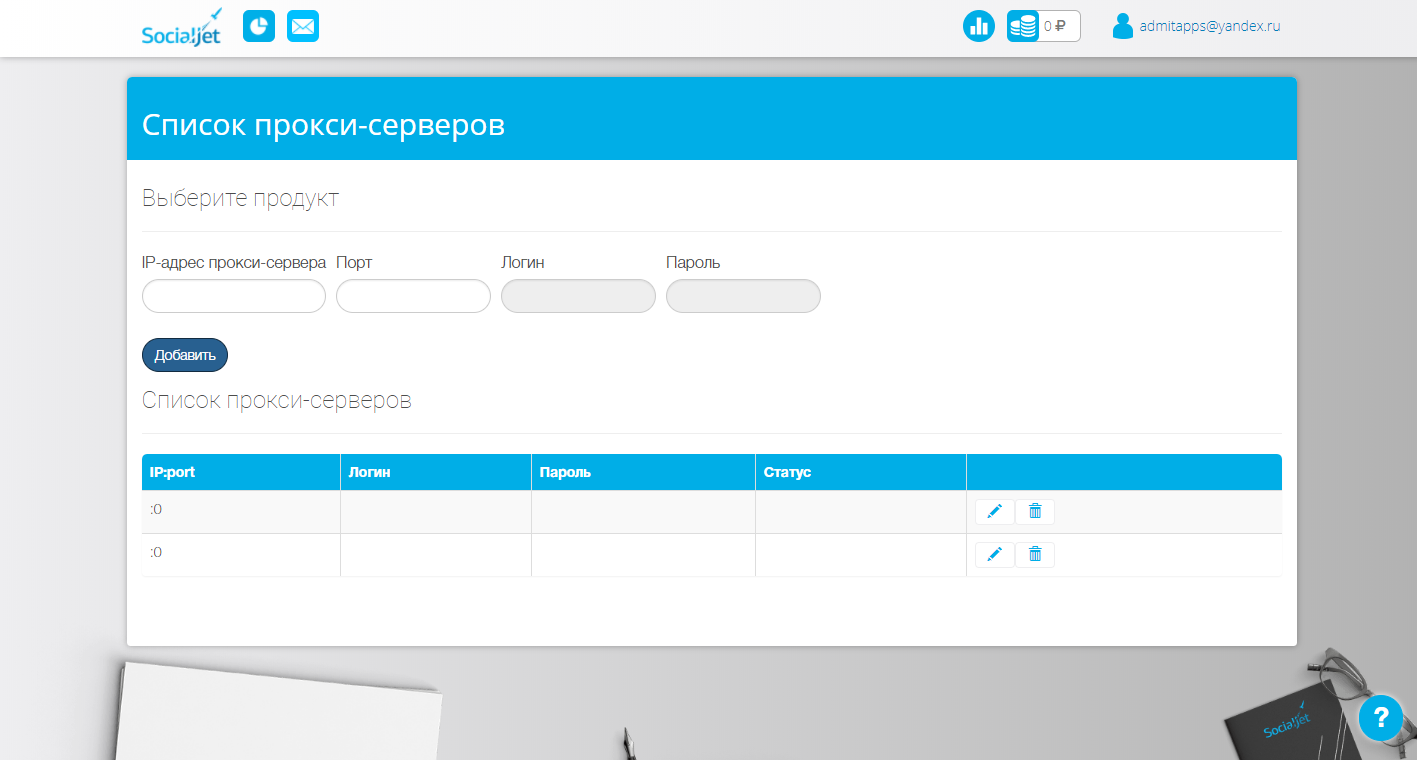Remove the second proxy via trash icon
Viewport: 1417px width, 760px height.
[x=1034, y=554]
